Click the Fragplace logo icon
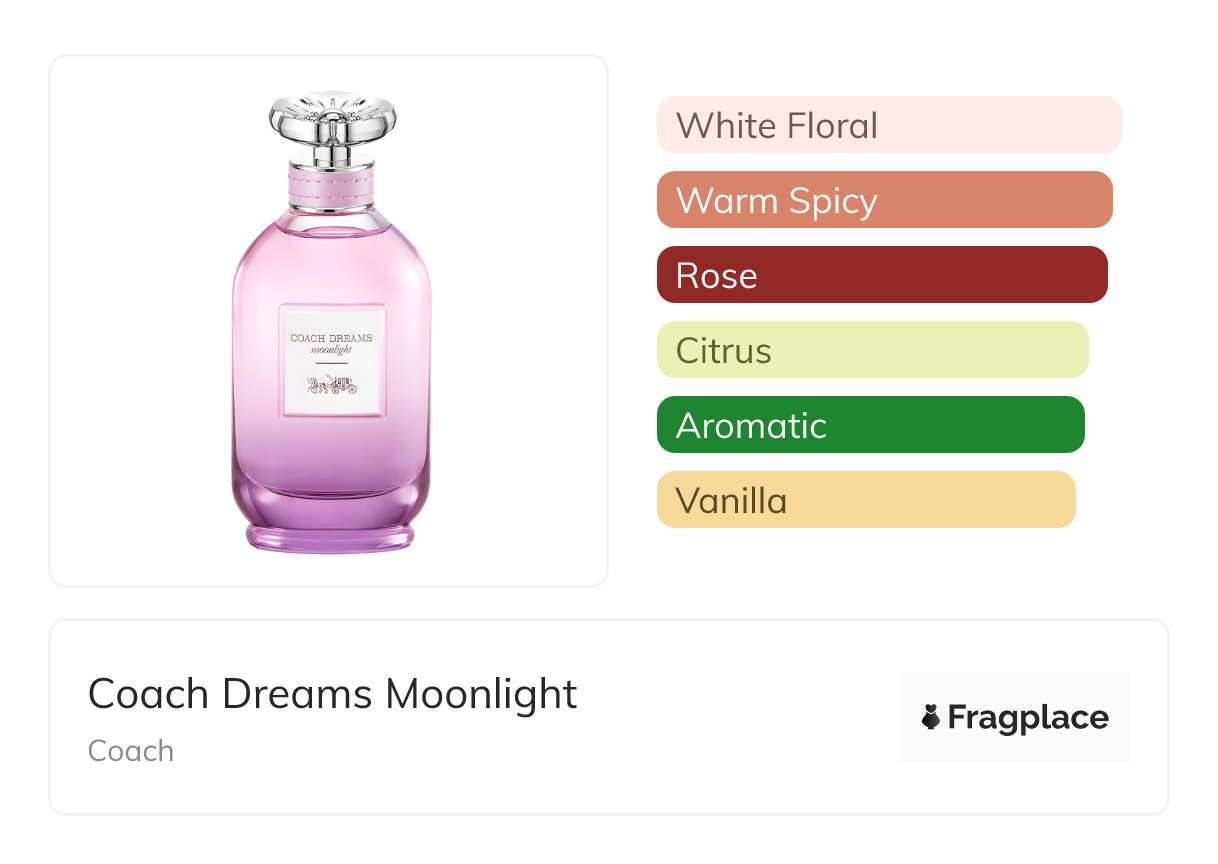The image size is (1218, 864). pos(931,717)
